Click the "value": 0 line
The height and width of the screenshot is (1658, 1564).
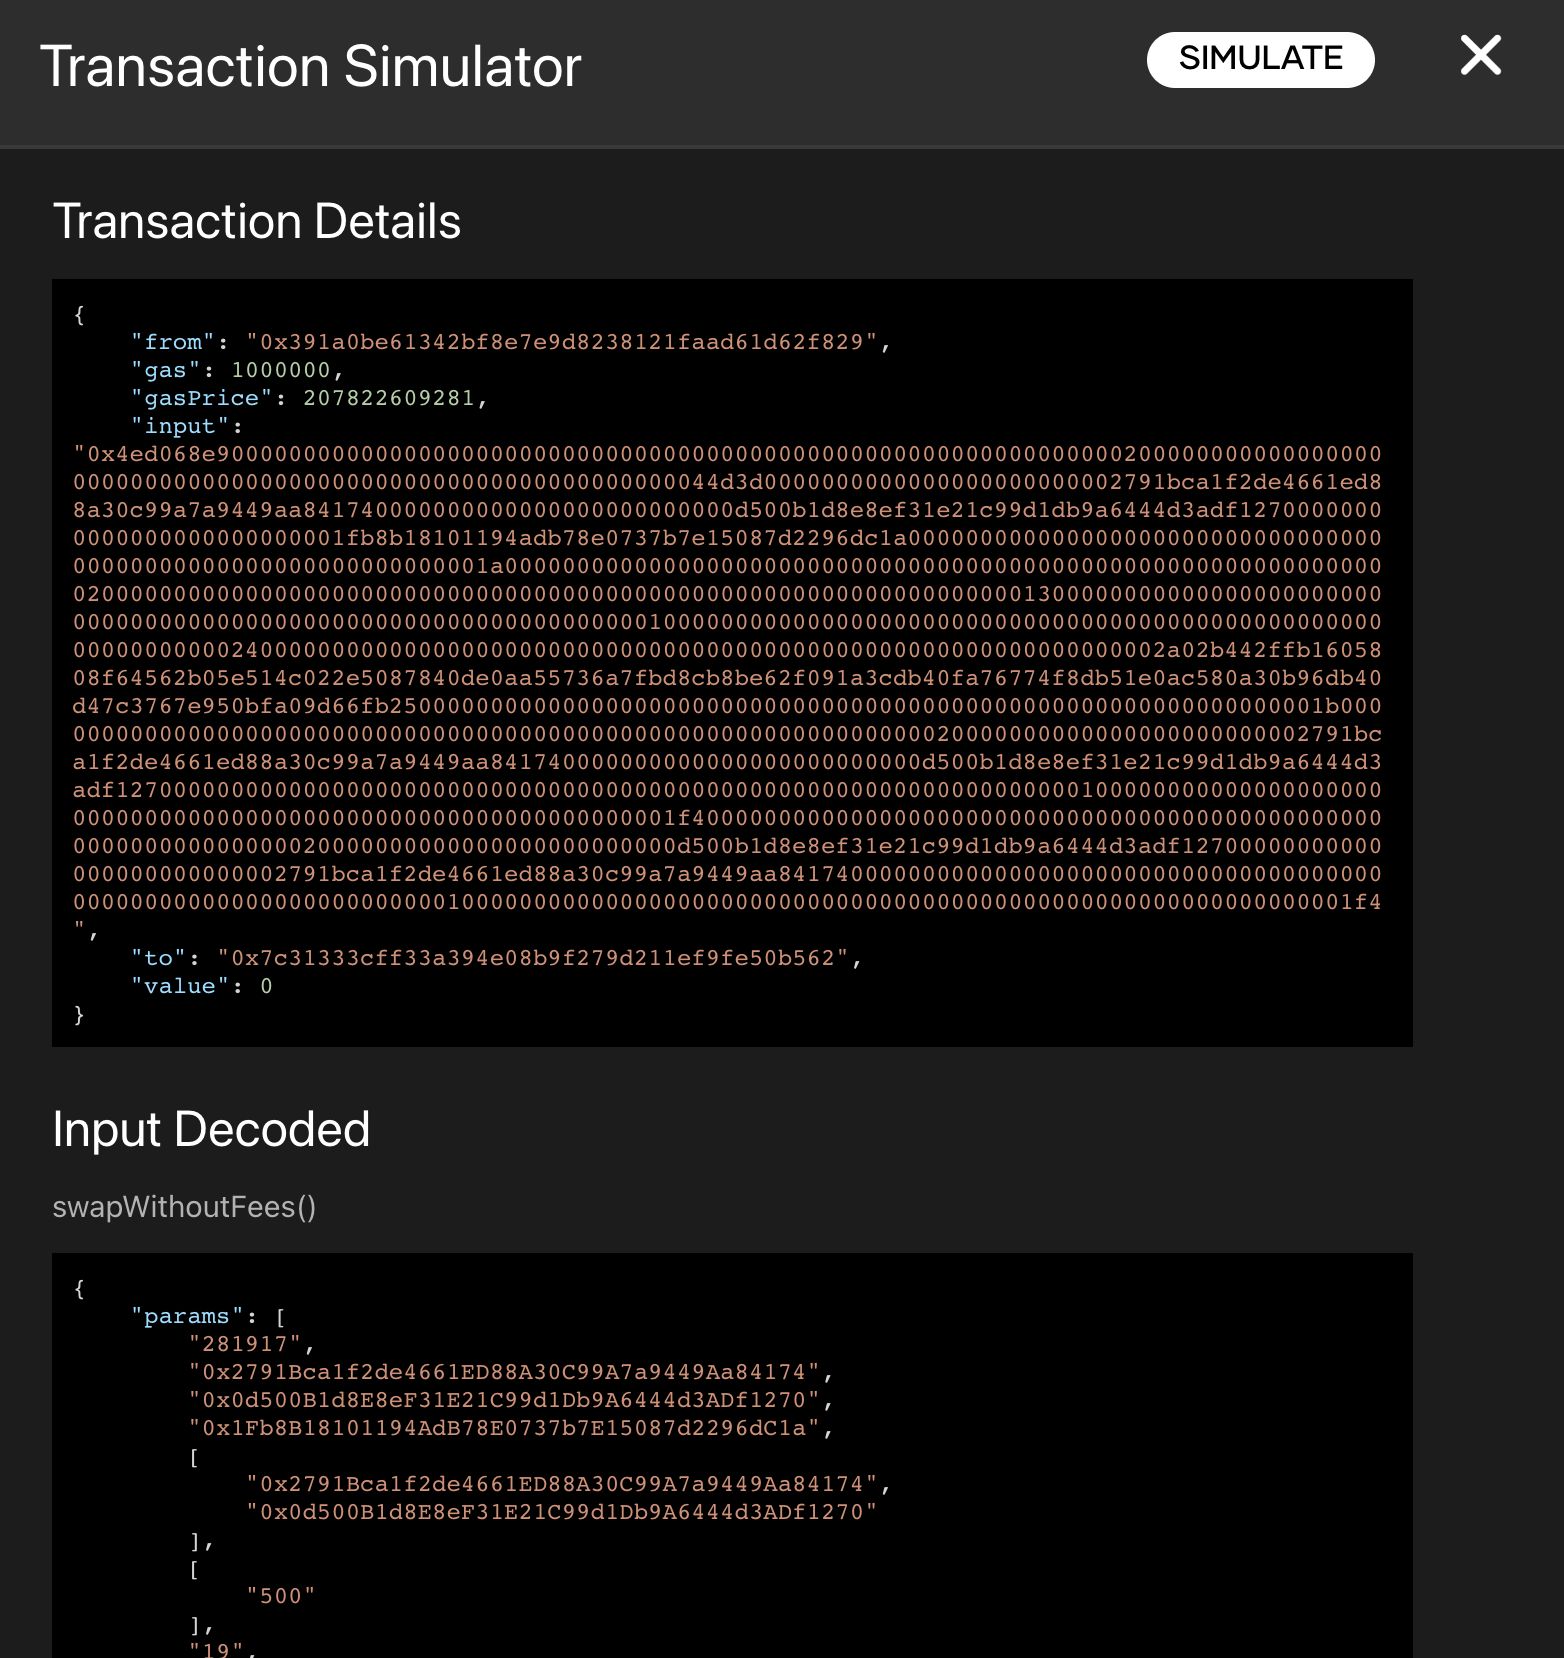coord(201,986)
